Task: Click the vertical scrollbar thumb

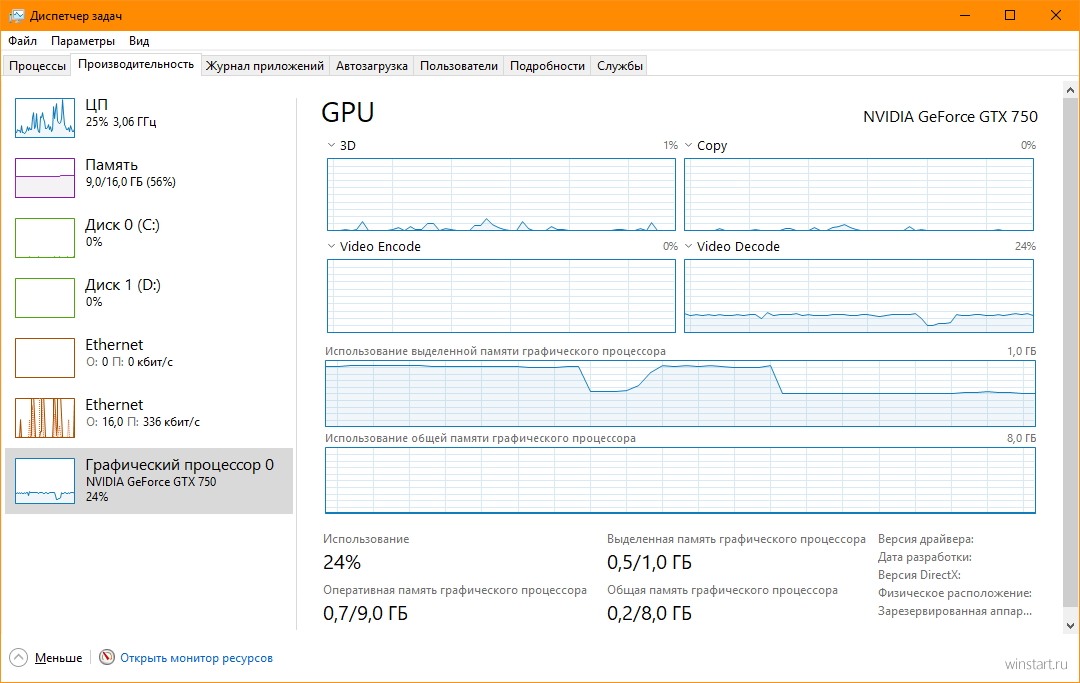Action: [x=1070, y=353]
